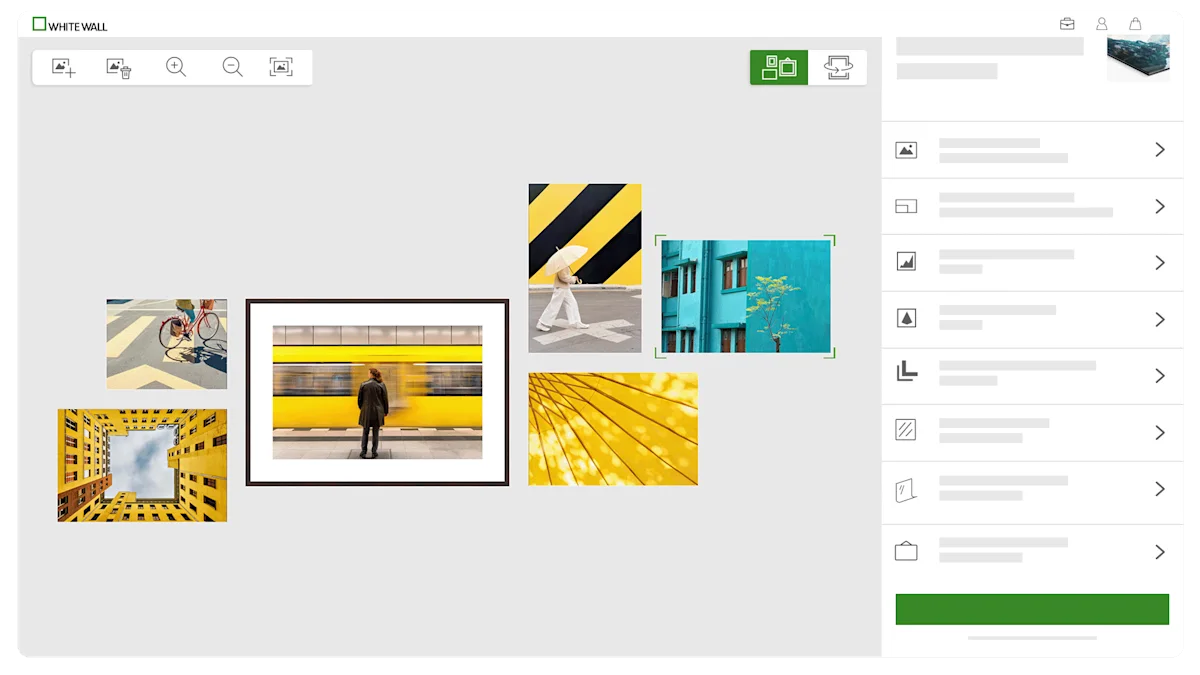Screen dimensions: 1200x675
Task: Select the umbrella and yellow stripes photo
Action: tap(585, 268)
